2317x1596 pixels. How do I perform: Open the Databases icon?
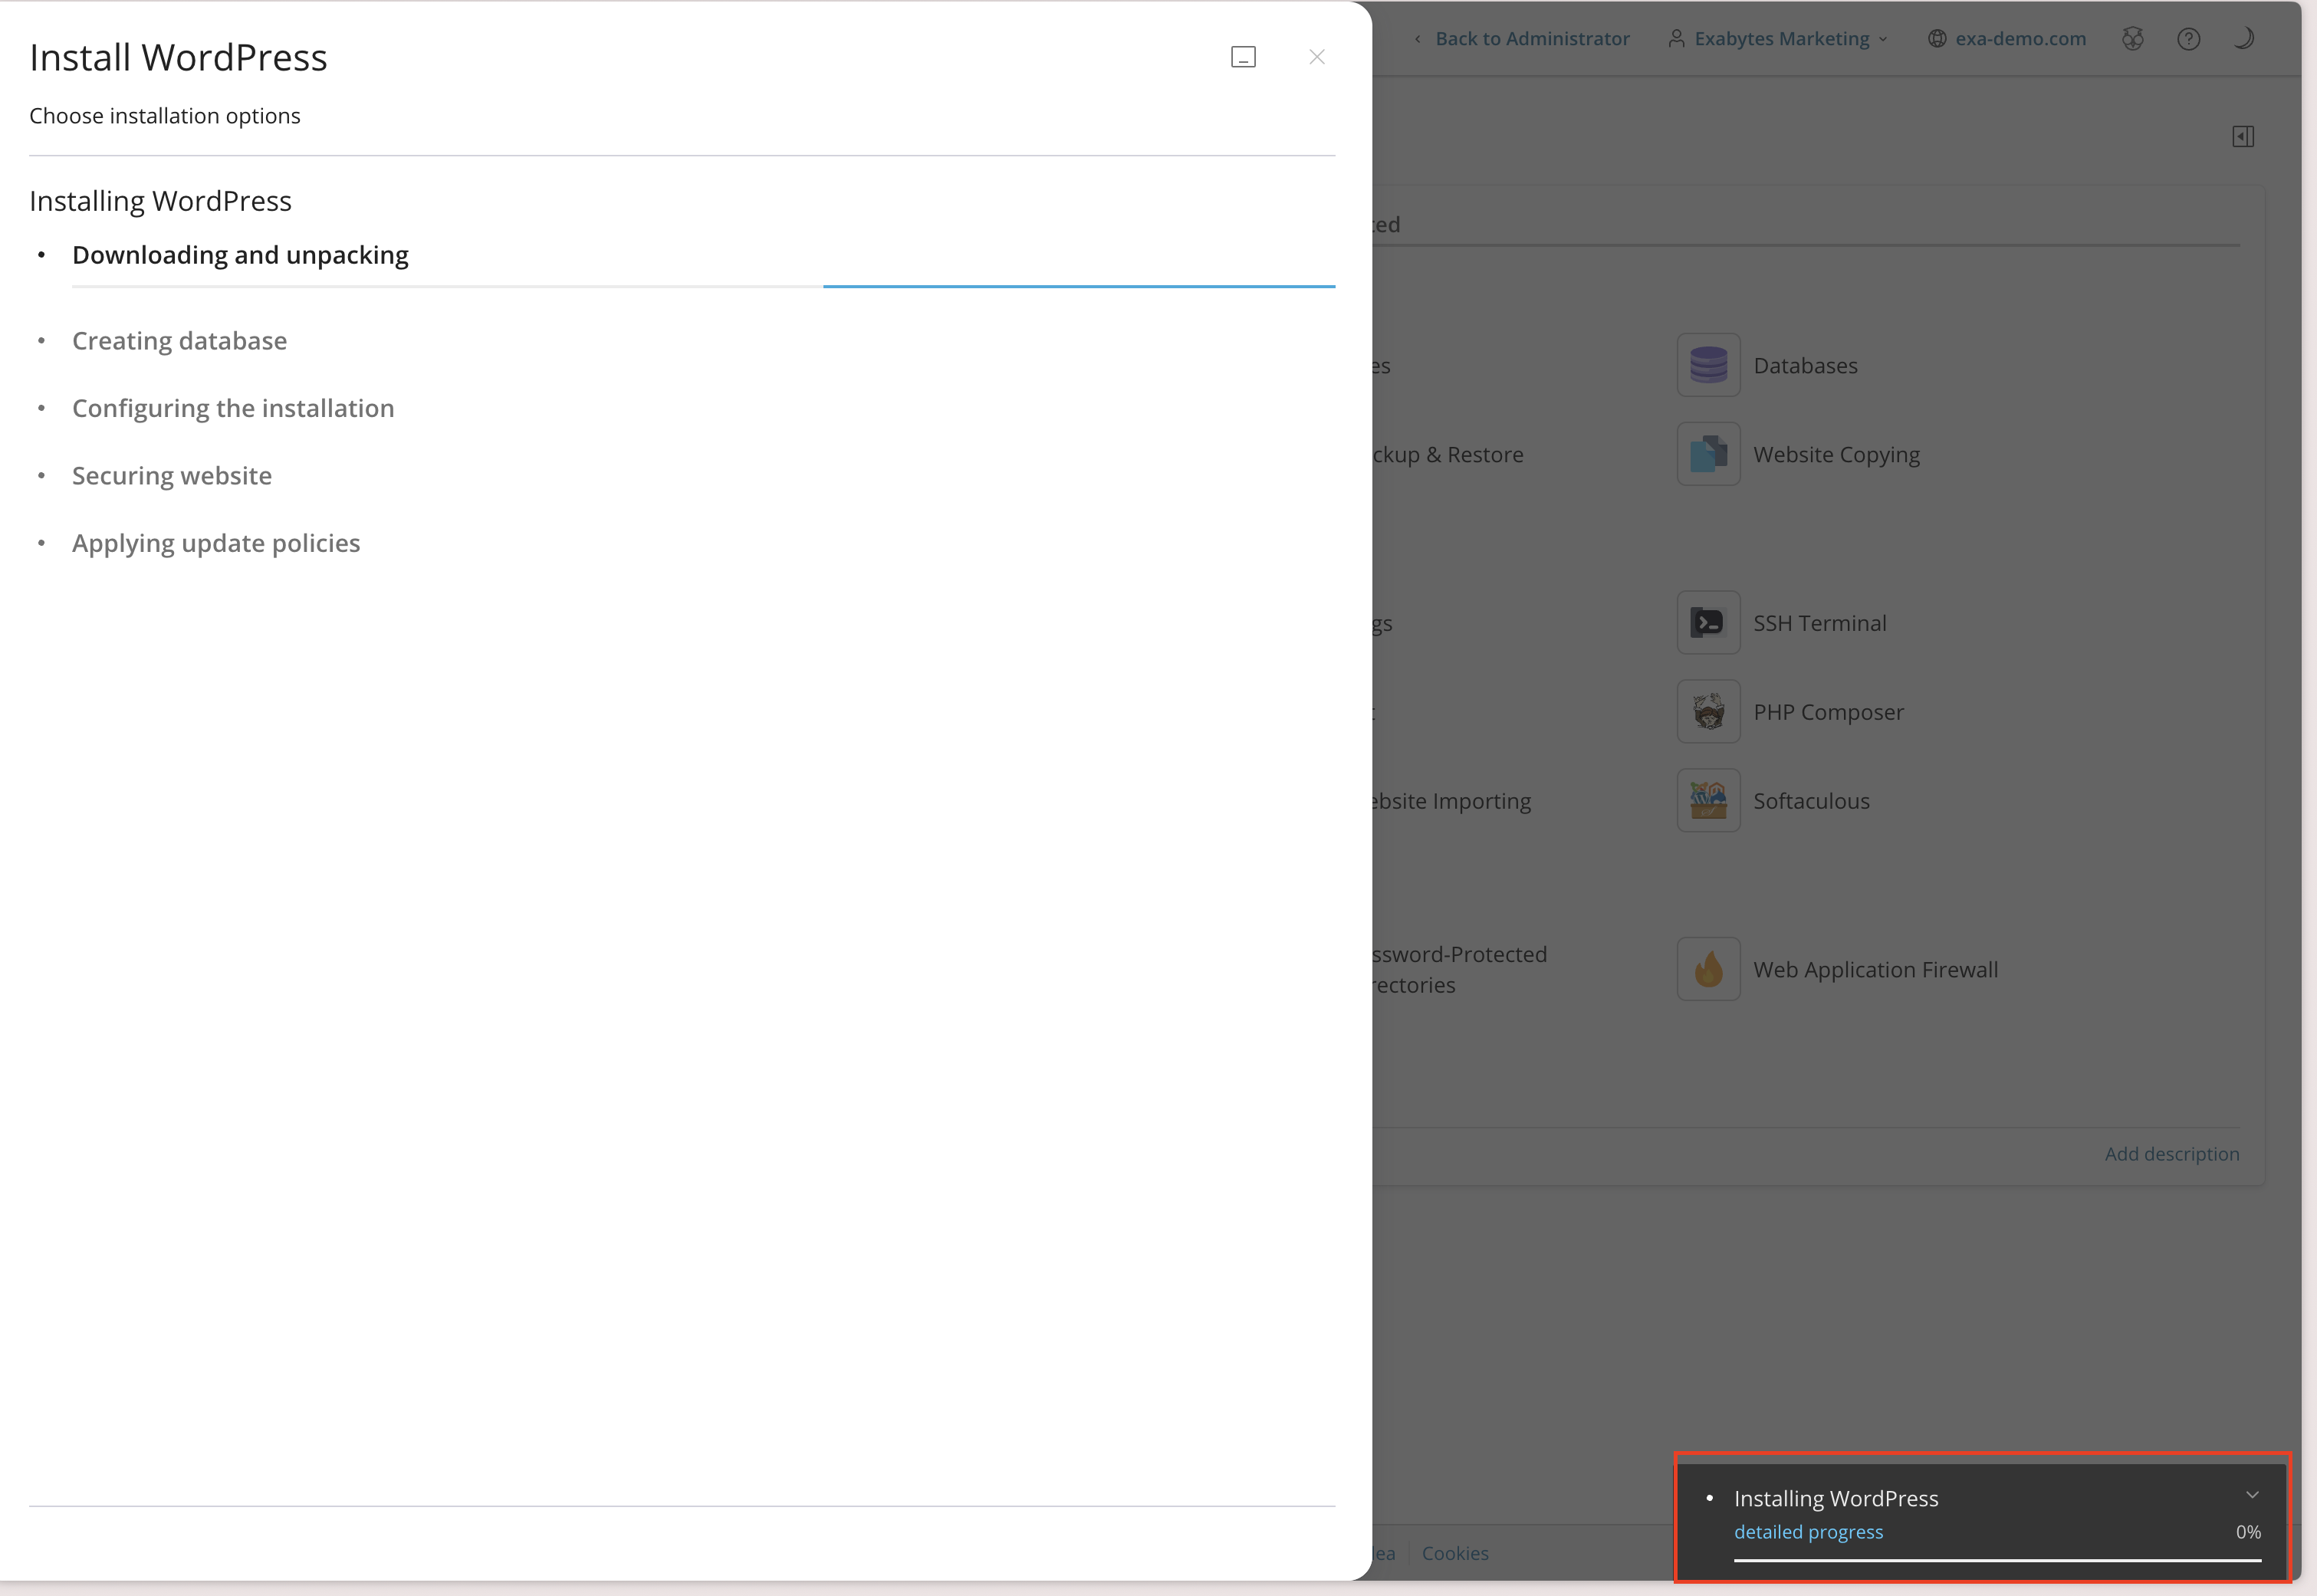click(x=1708, y=365)
